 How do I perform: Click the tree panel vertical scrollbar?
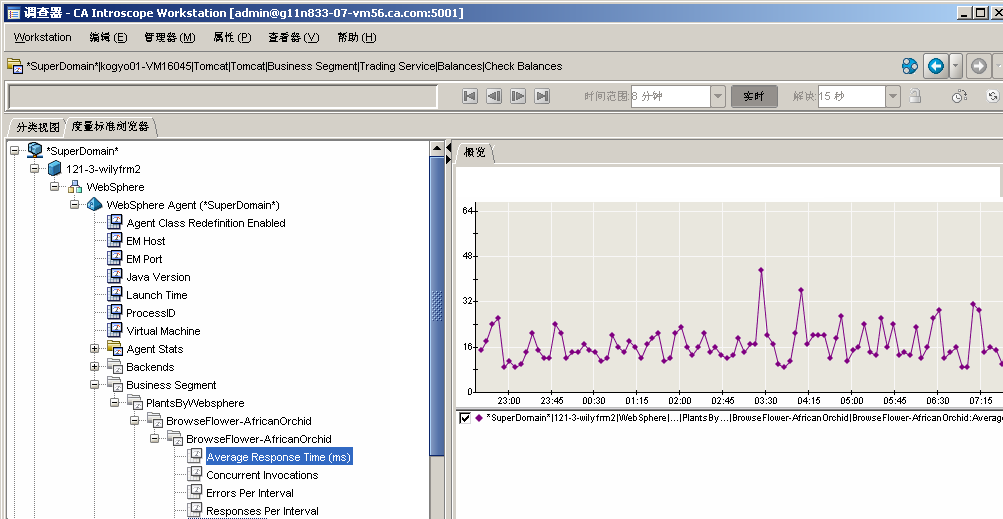coord(436,300)
